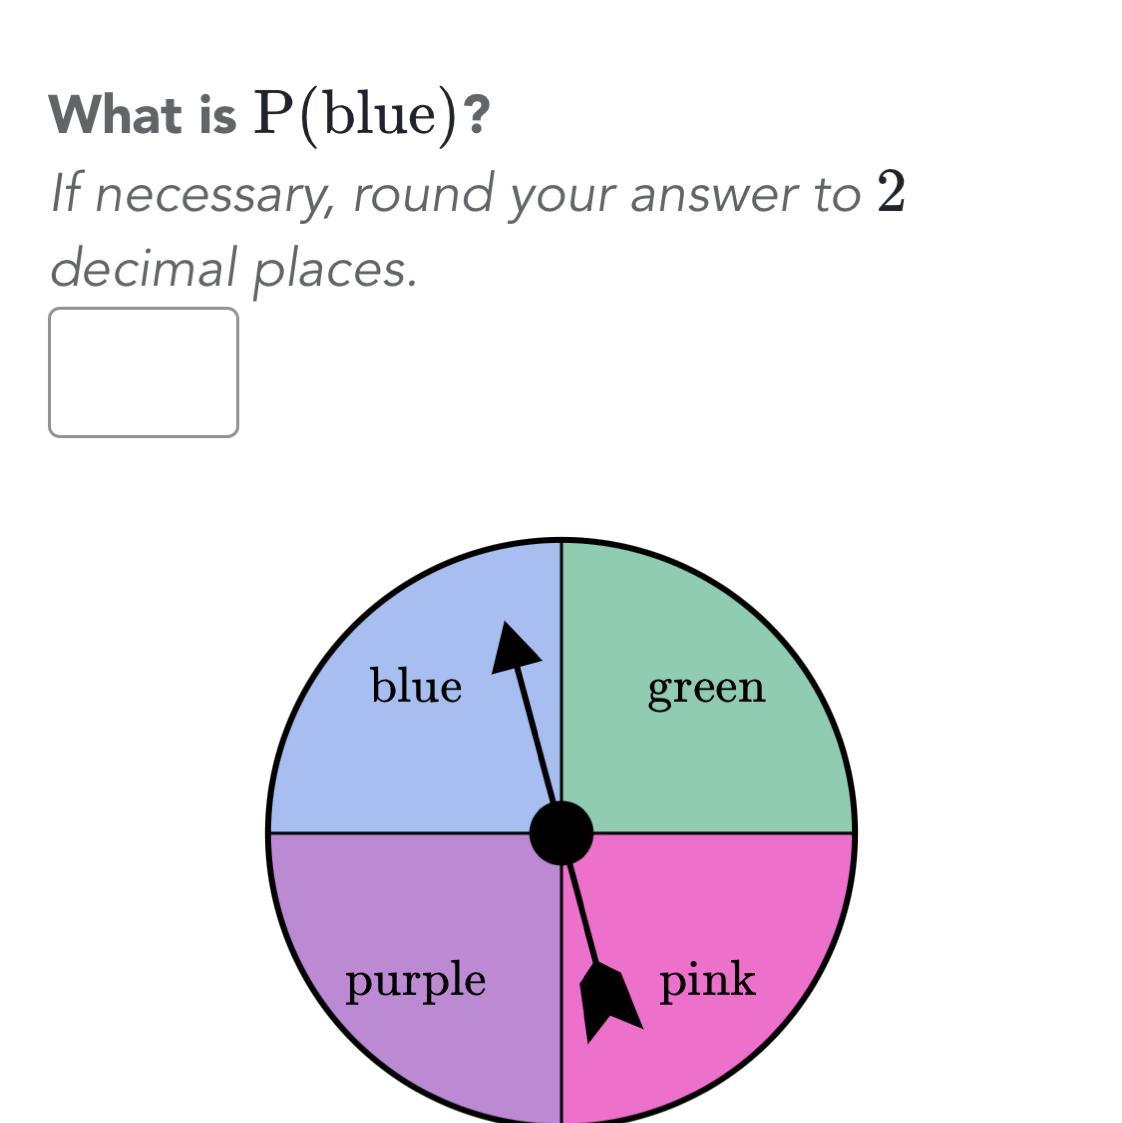
Task: Click the number 2 in the instructions
Action: click(891, 192)
